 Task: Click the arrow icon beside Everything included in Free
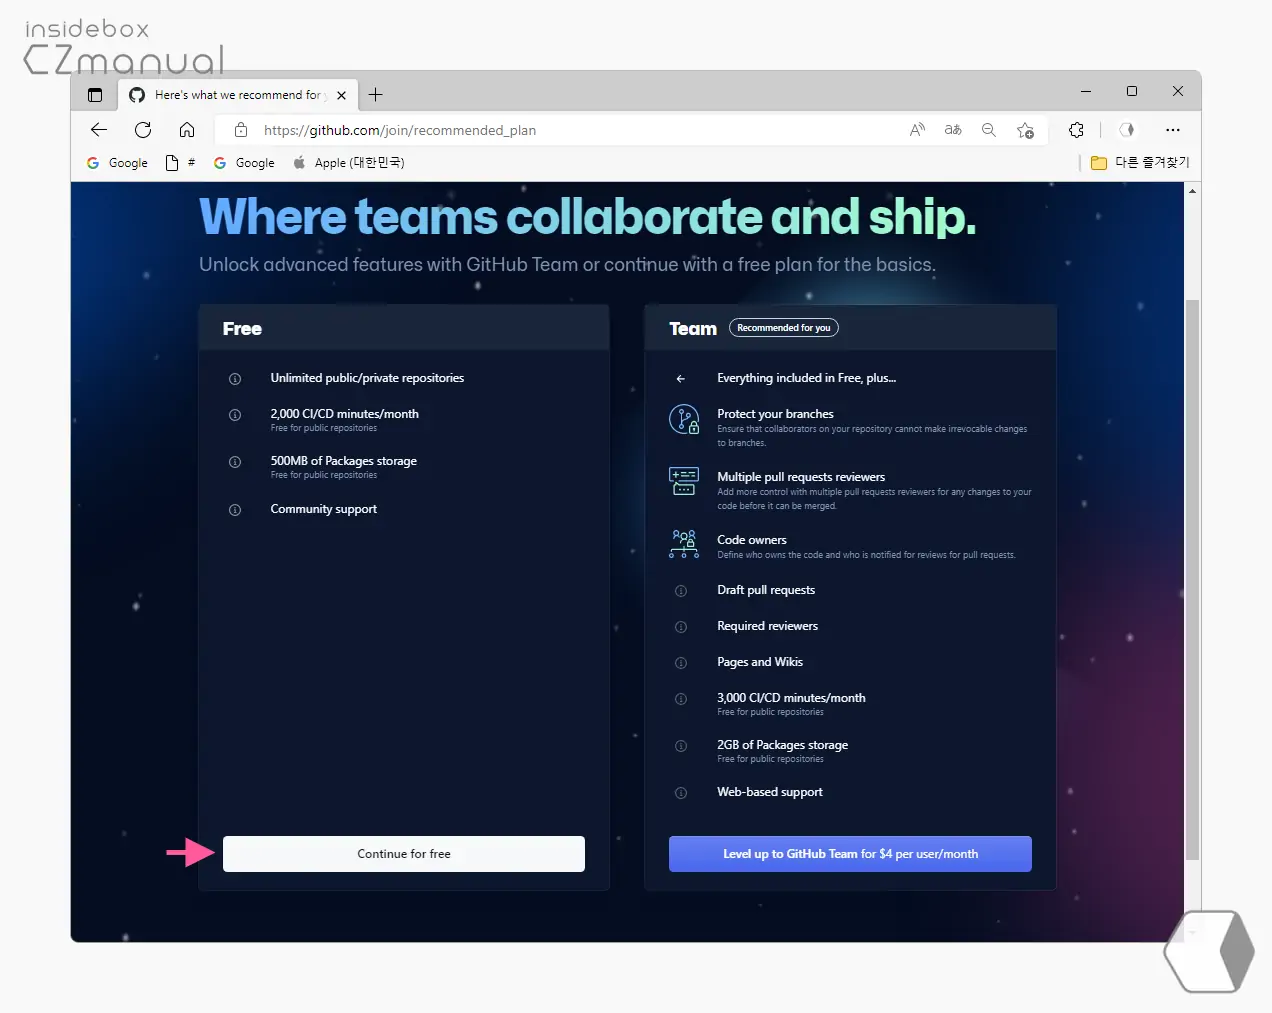pyautogui.click(x=681, y=379)
